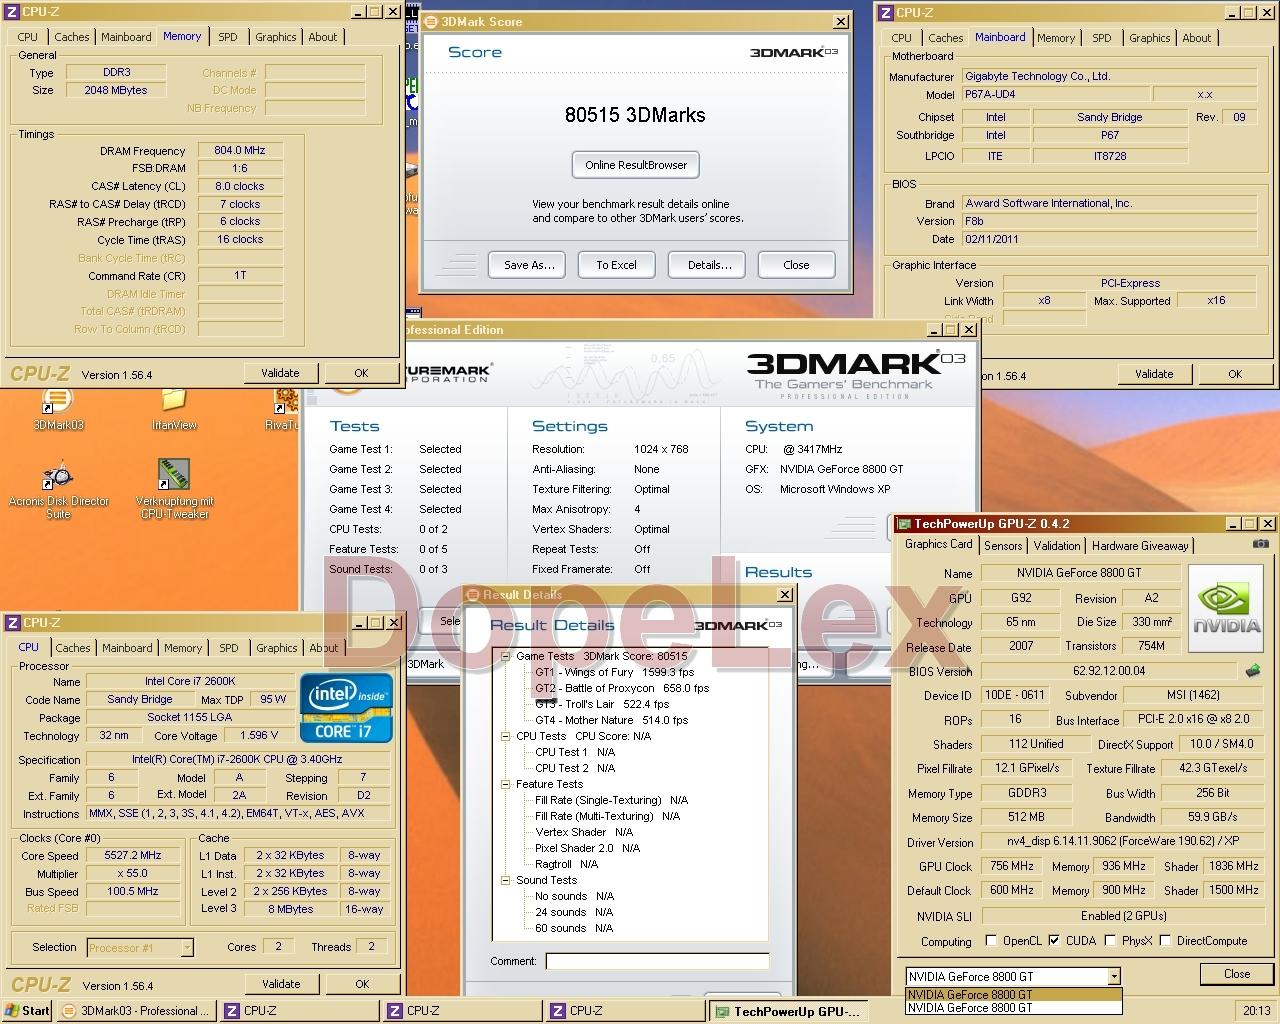1280x1024 pixels.
Task: Open the IrfanView desktop icon
Action: pyautogui.click(x=174, y=409)
